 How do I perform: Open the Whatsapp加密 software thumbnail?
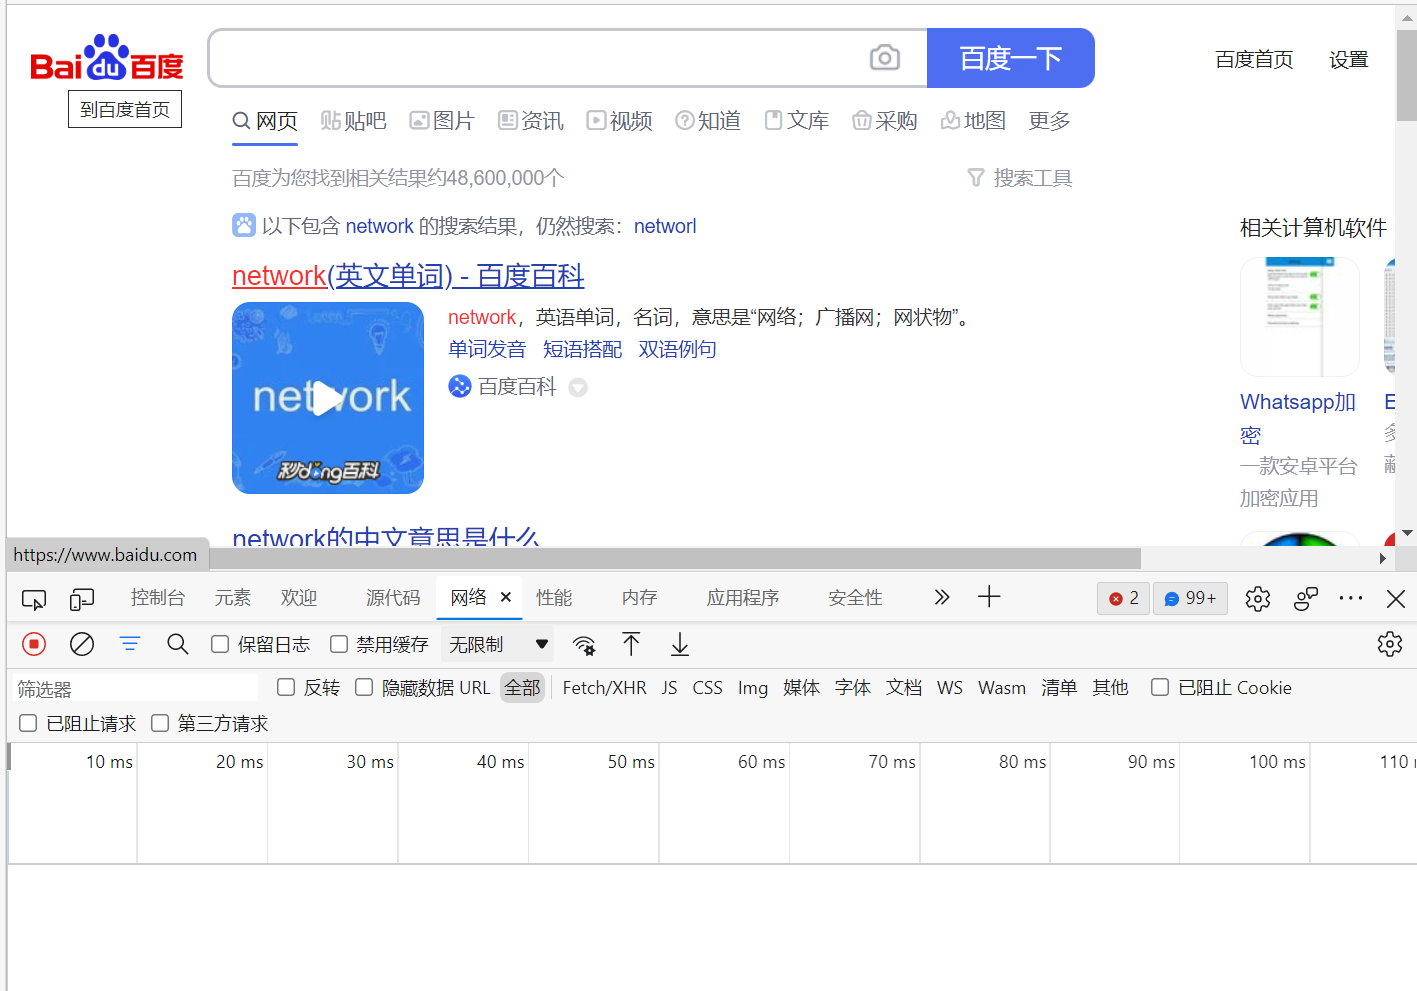point(1299,317)
